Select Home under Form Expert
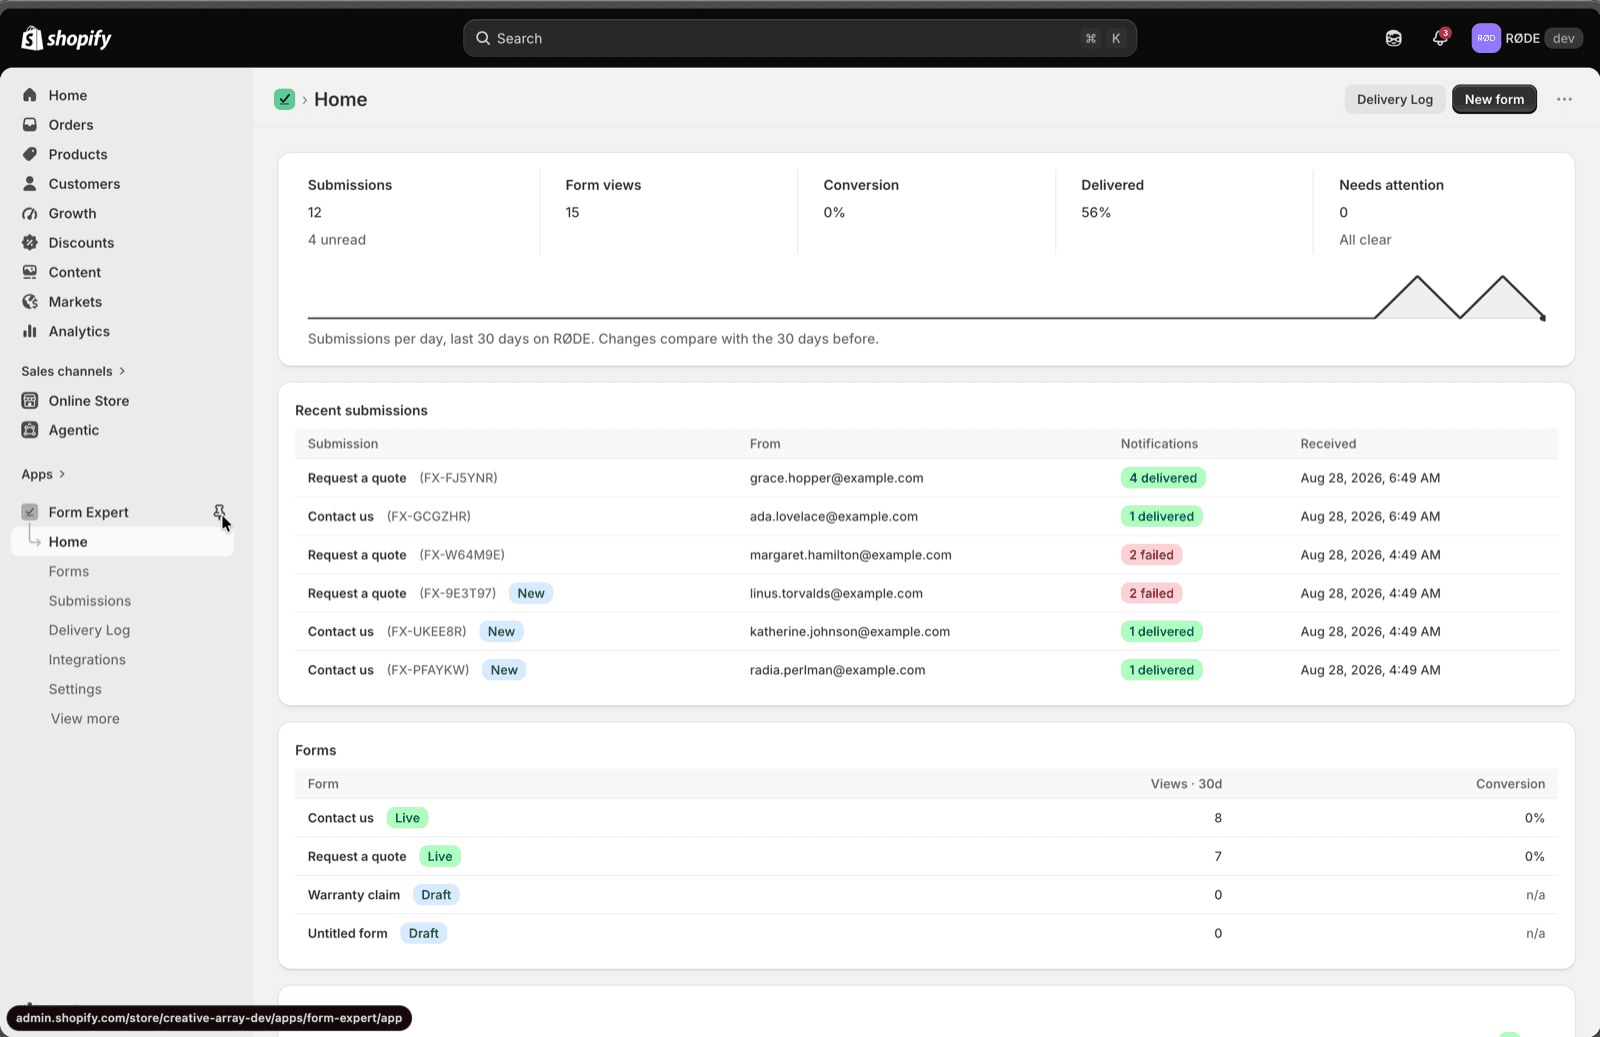Viewport: 1600px width, 1037px height. click(x=122, y=542)
